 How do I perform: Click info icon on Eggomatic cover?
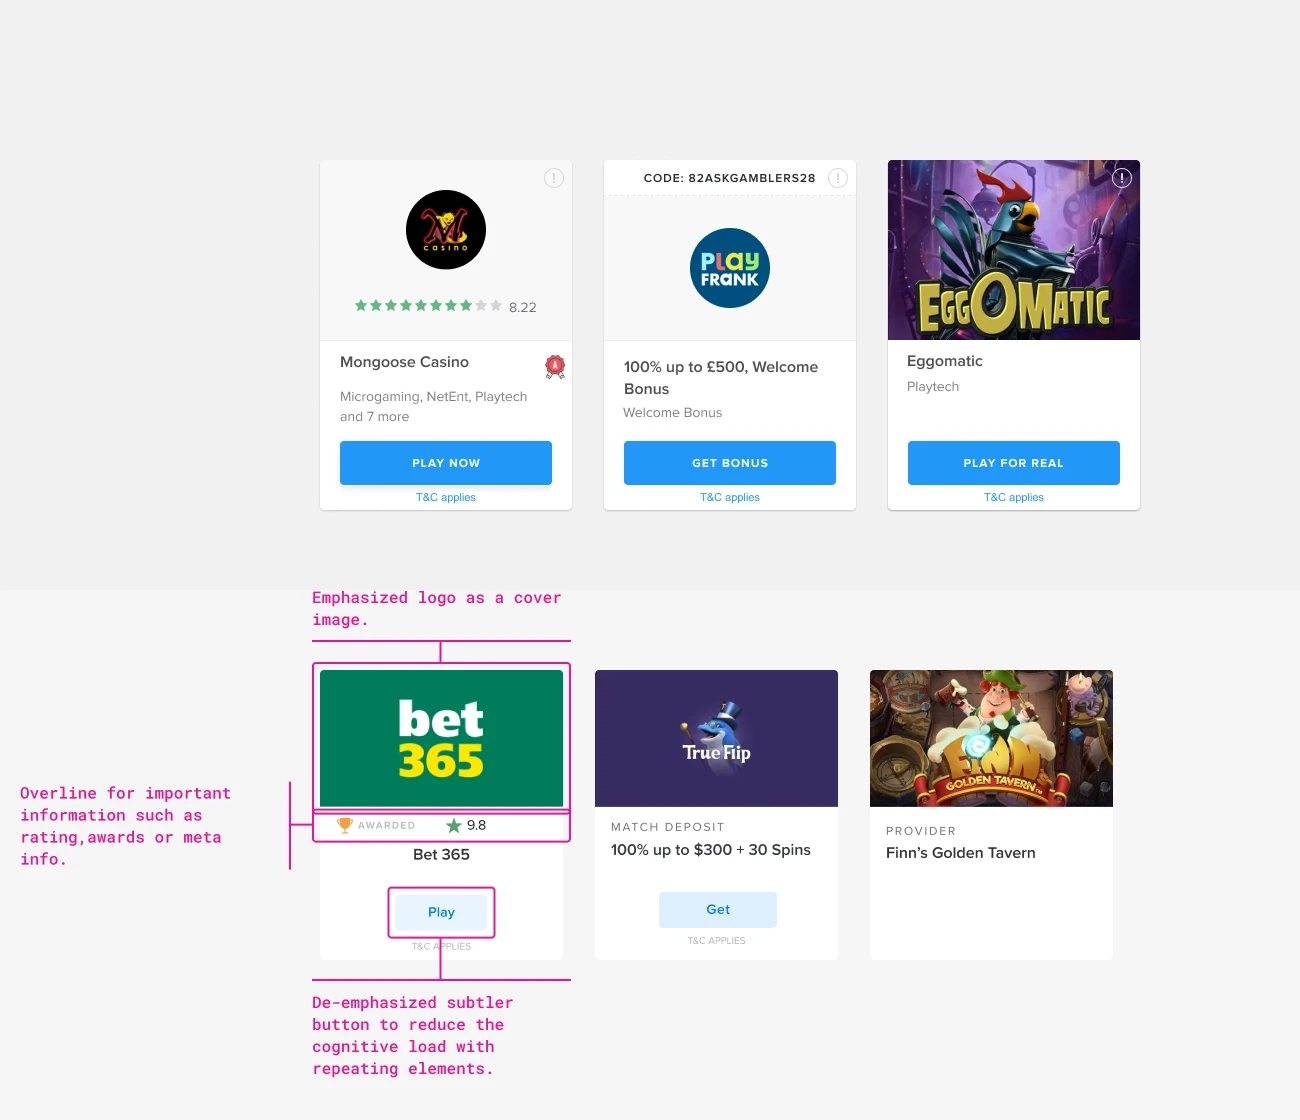pos(1122,178)
